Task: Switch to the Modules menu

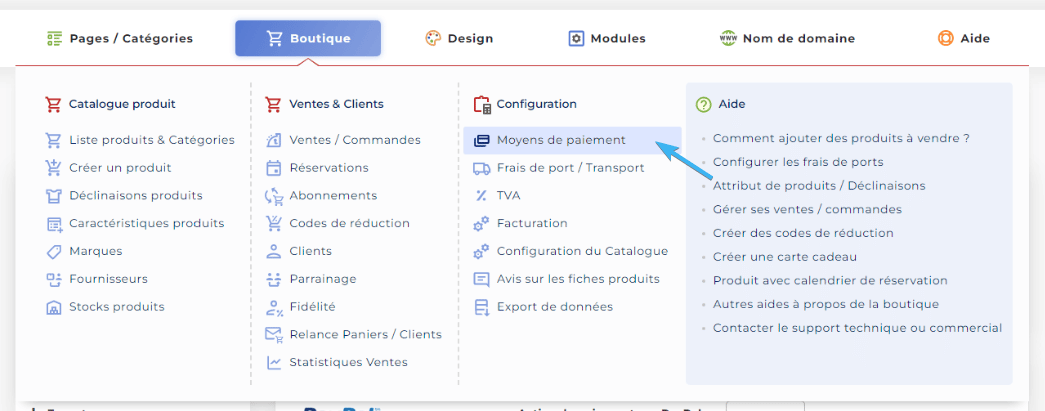Action: point(607,39)
